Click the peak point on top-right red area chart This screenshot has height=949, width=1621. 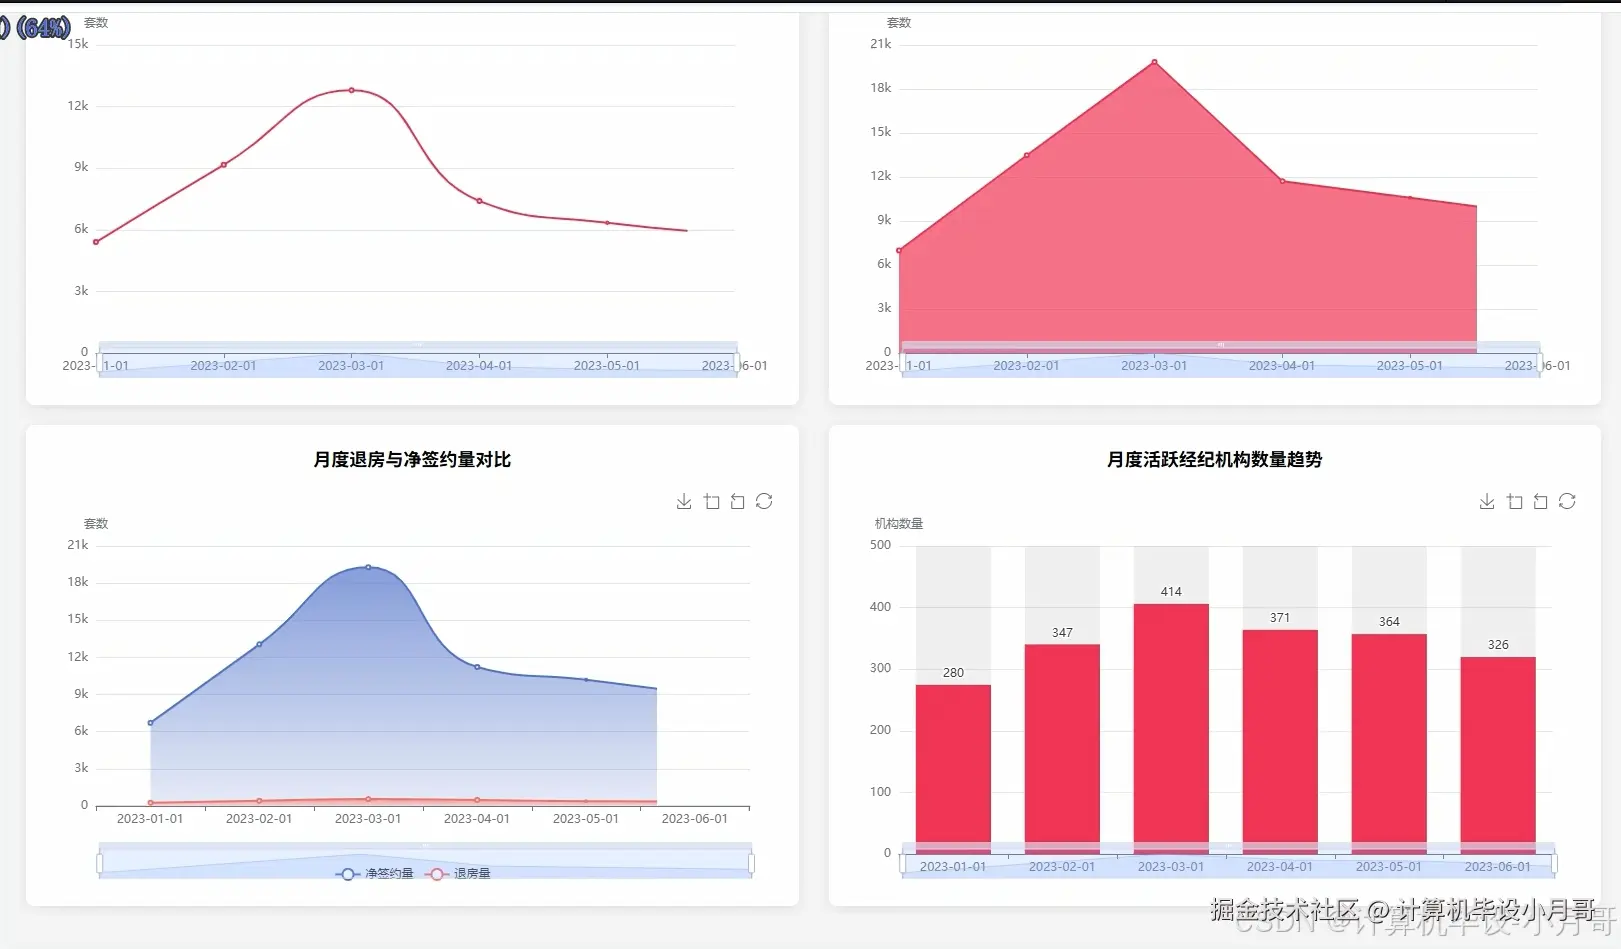click(x=1154, y=62)
